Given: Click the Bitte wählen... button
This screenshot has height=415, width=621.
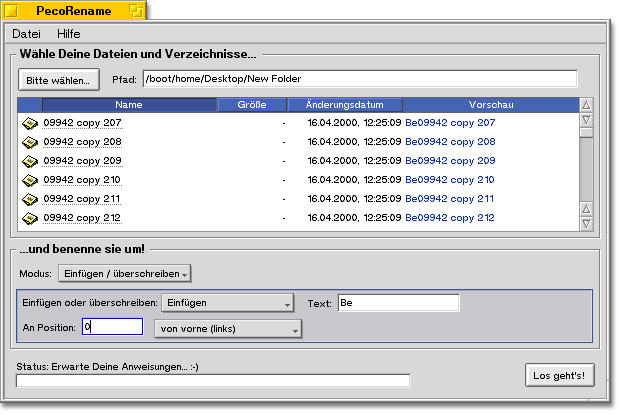Looking at the screenshot, I should click(x=59, y=80).
